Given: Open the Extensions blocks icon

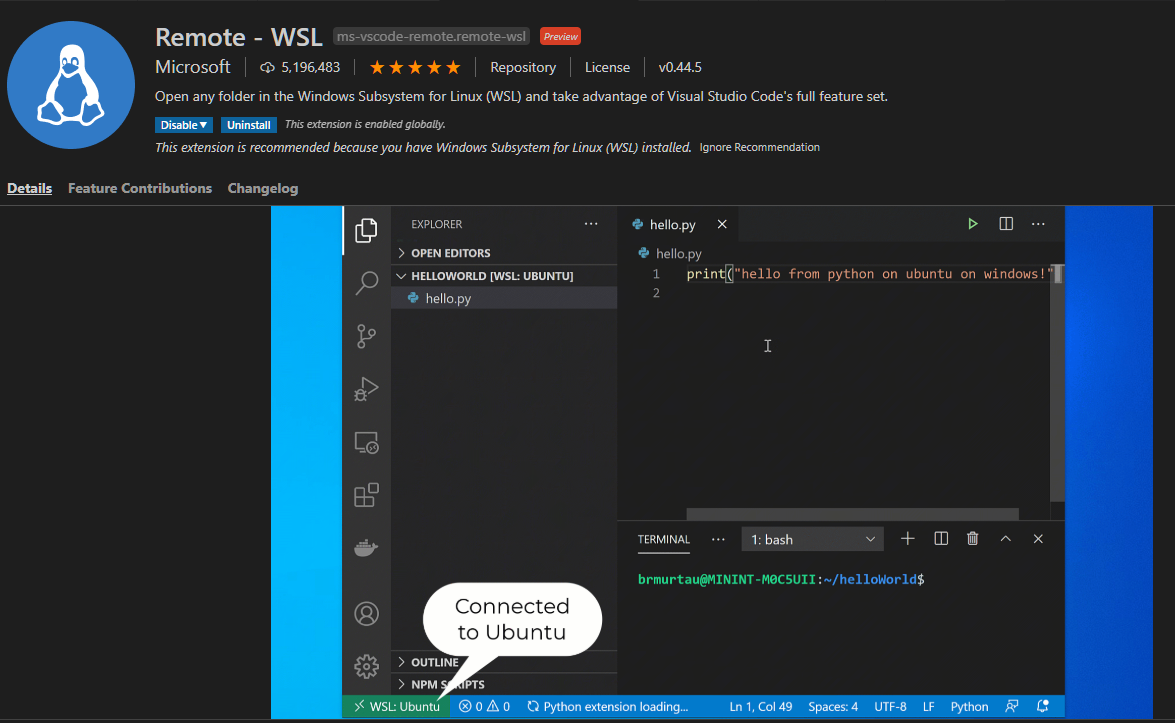Looking at the screenshot, I should [366, 495].
